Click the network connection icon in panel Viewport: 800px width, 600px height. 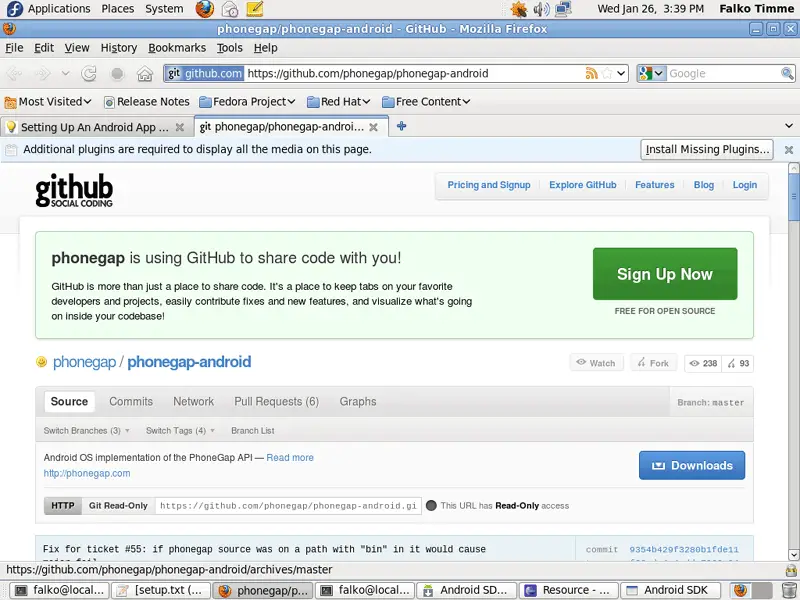tap(563, 9)
